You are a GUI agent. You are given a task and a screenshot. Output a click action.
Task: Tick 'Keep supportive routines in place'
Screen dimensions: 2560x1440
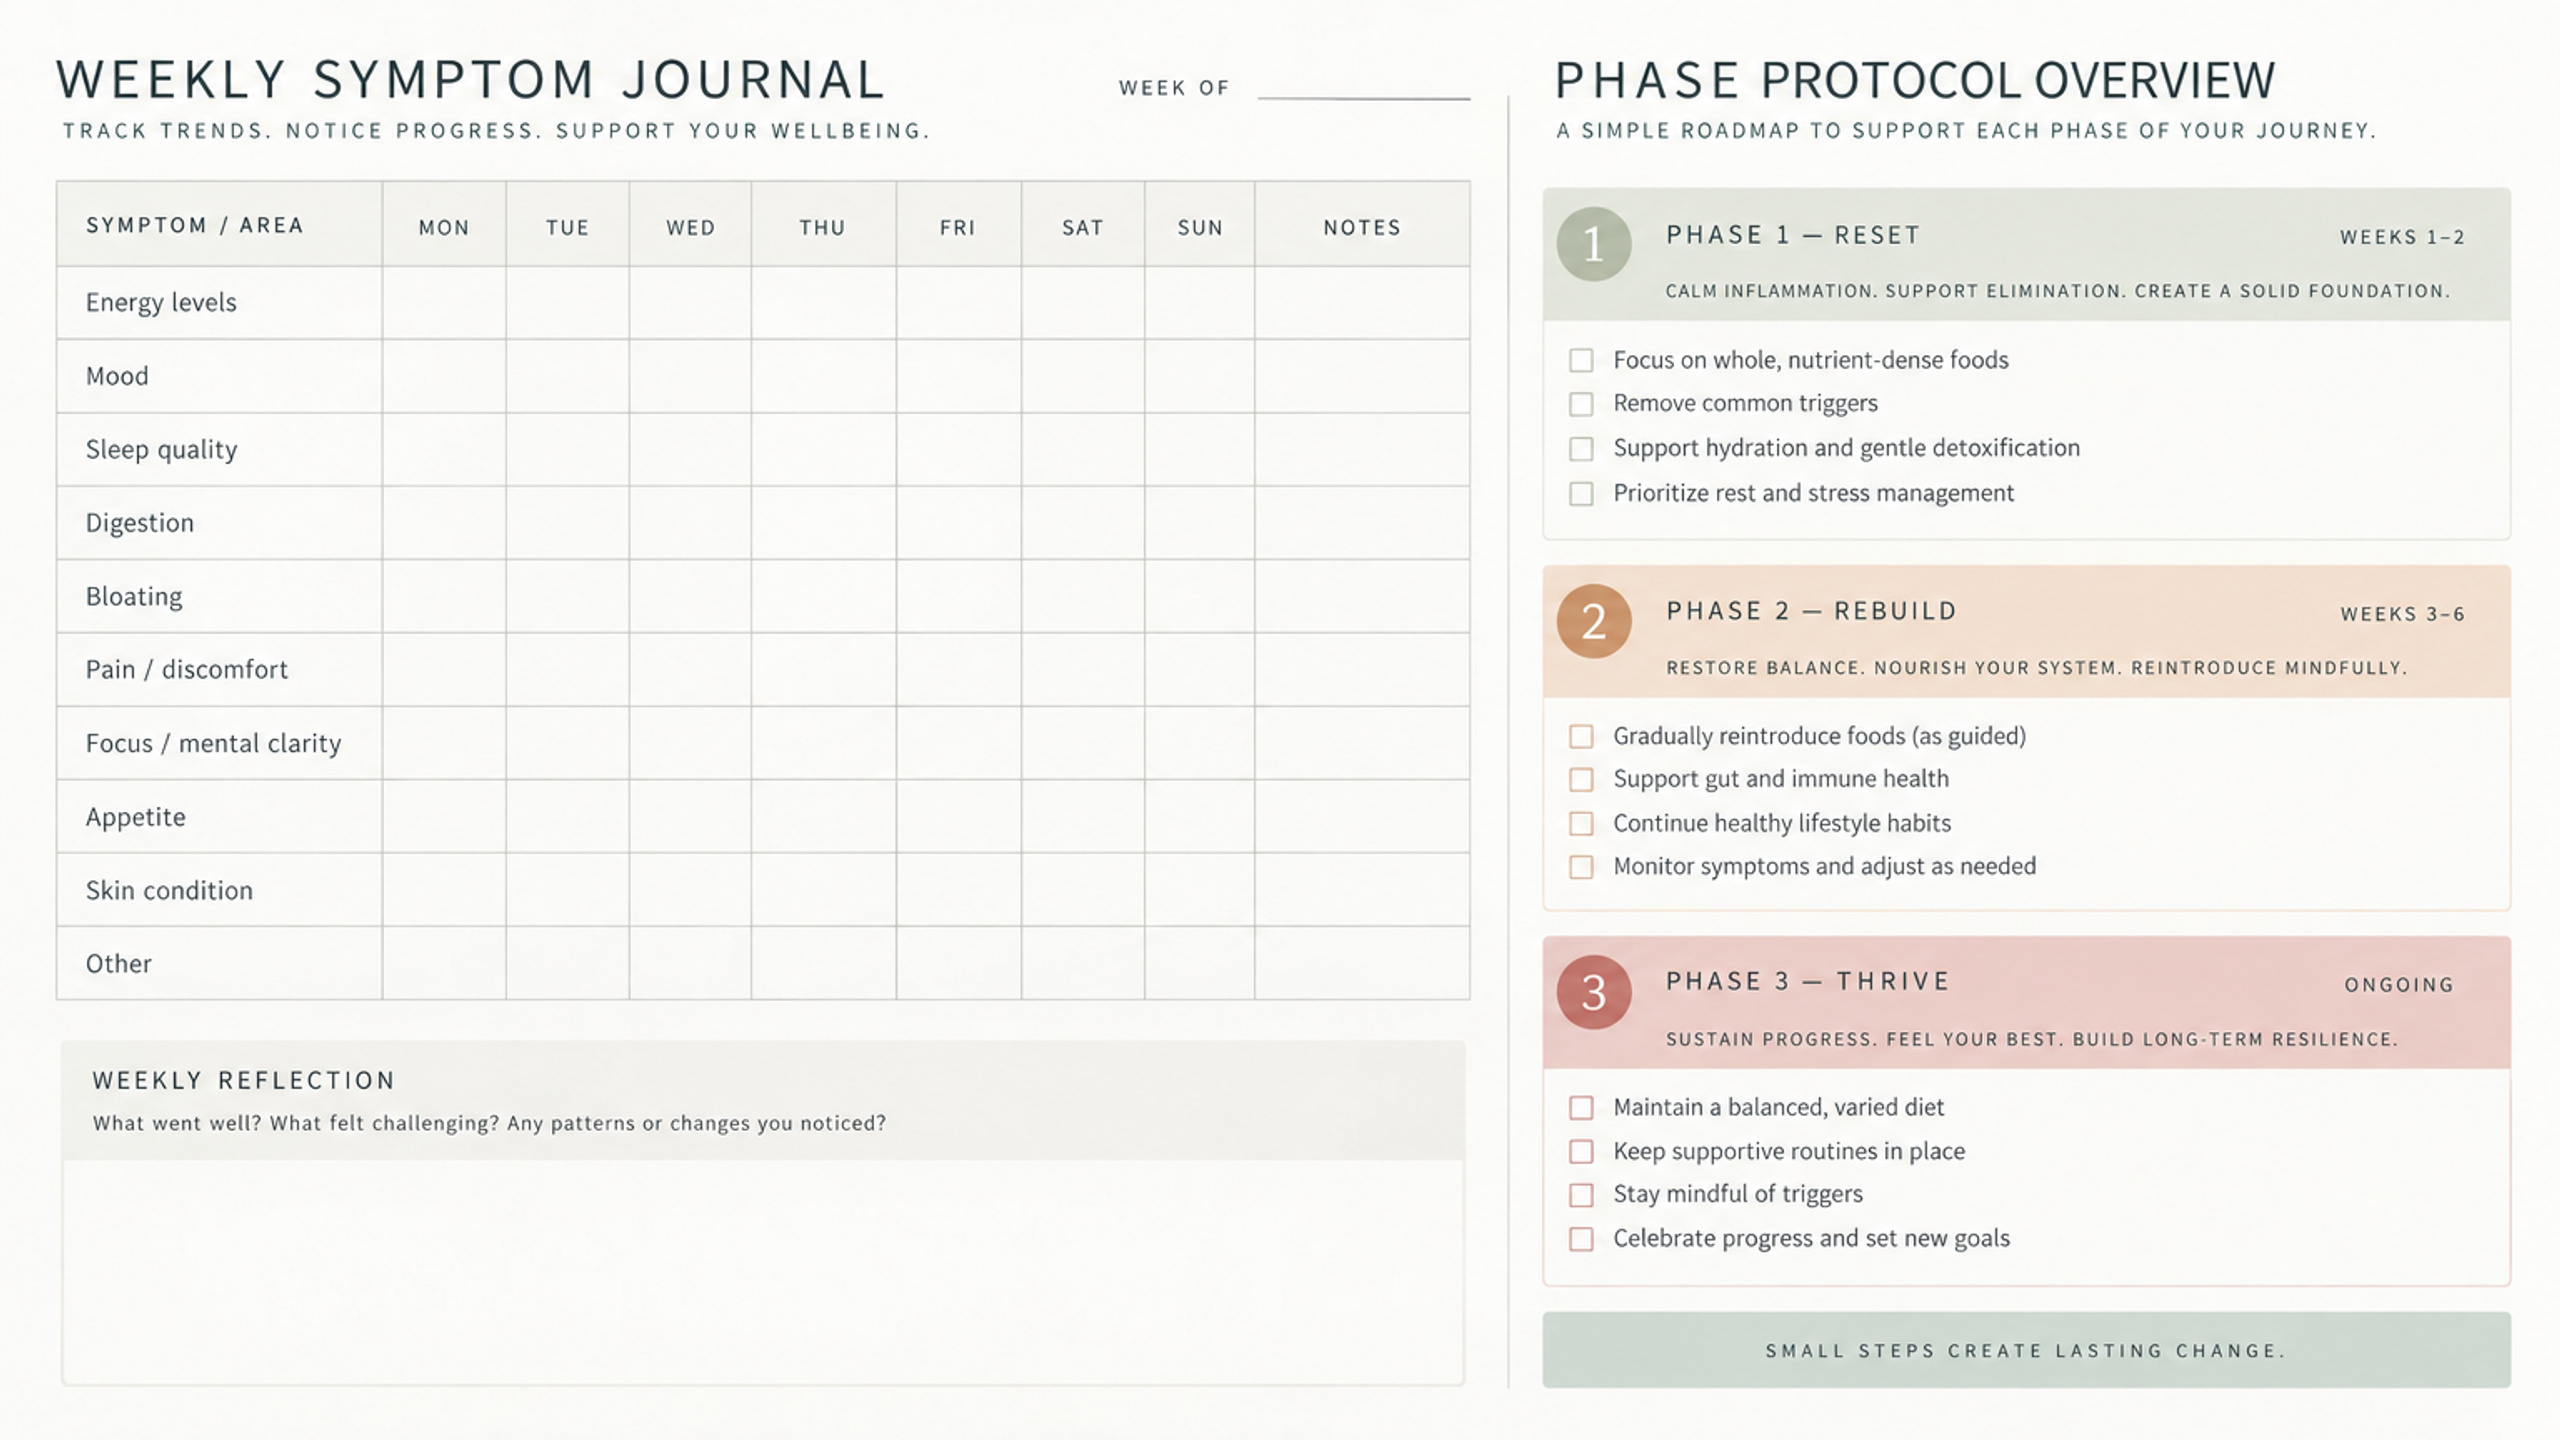[1581, 1152]
